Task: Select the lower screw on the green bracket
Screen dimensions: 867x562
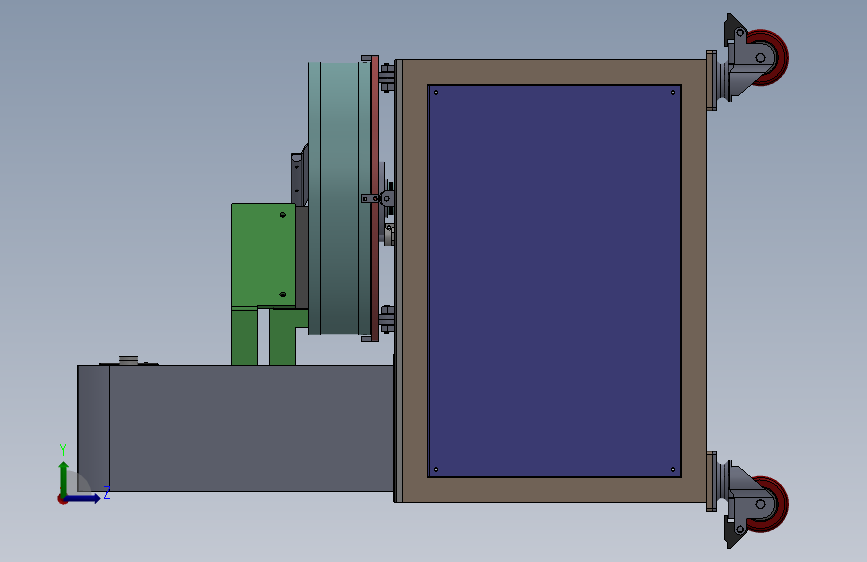Action: click(283, 295)
